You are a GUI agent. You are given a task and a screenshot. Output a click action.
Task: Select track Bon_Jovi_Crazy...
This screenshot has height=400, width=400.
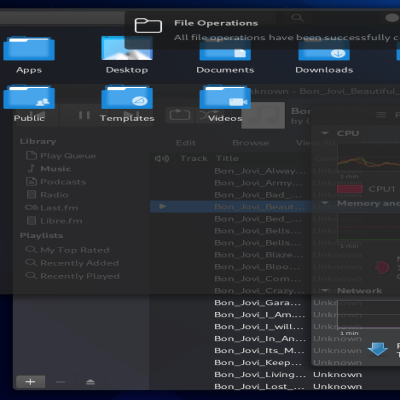(x=259, y=291)
